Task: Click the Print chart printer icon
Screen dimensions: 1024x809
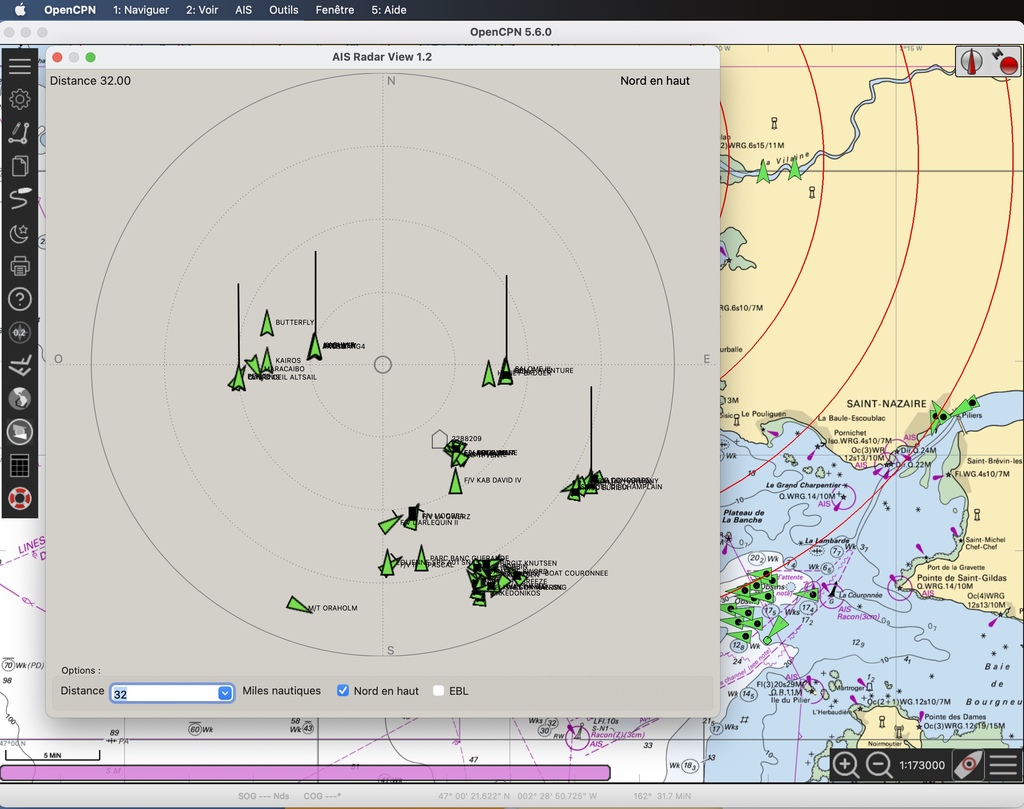Action: click(20, 266)
